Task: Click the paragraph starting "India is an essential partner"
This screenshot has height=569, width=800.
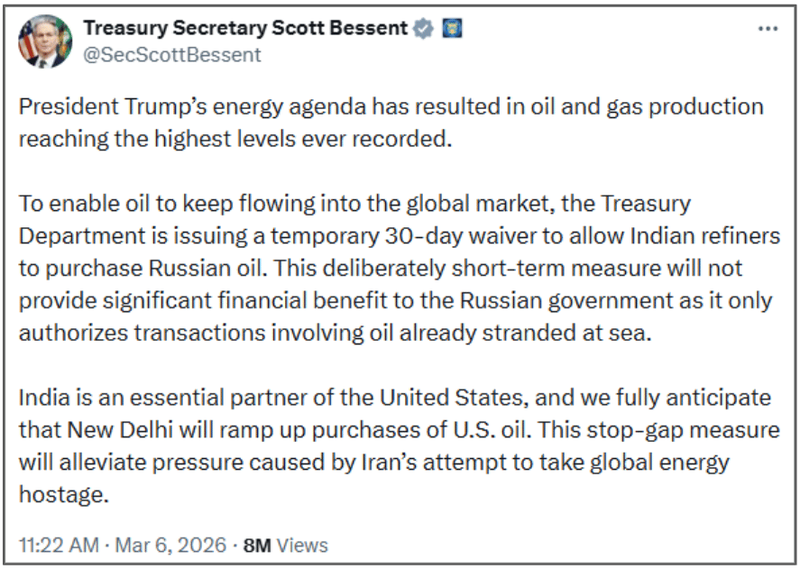Action: pos(390,447)
